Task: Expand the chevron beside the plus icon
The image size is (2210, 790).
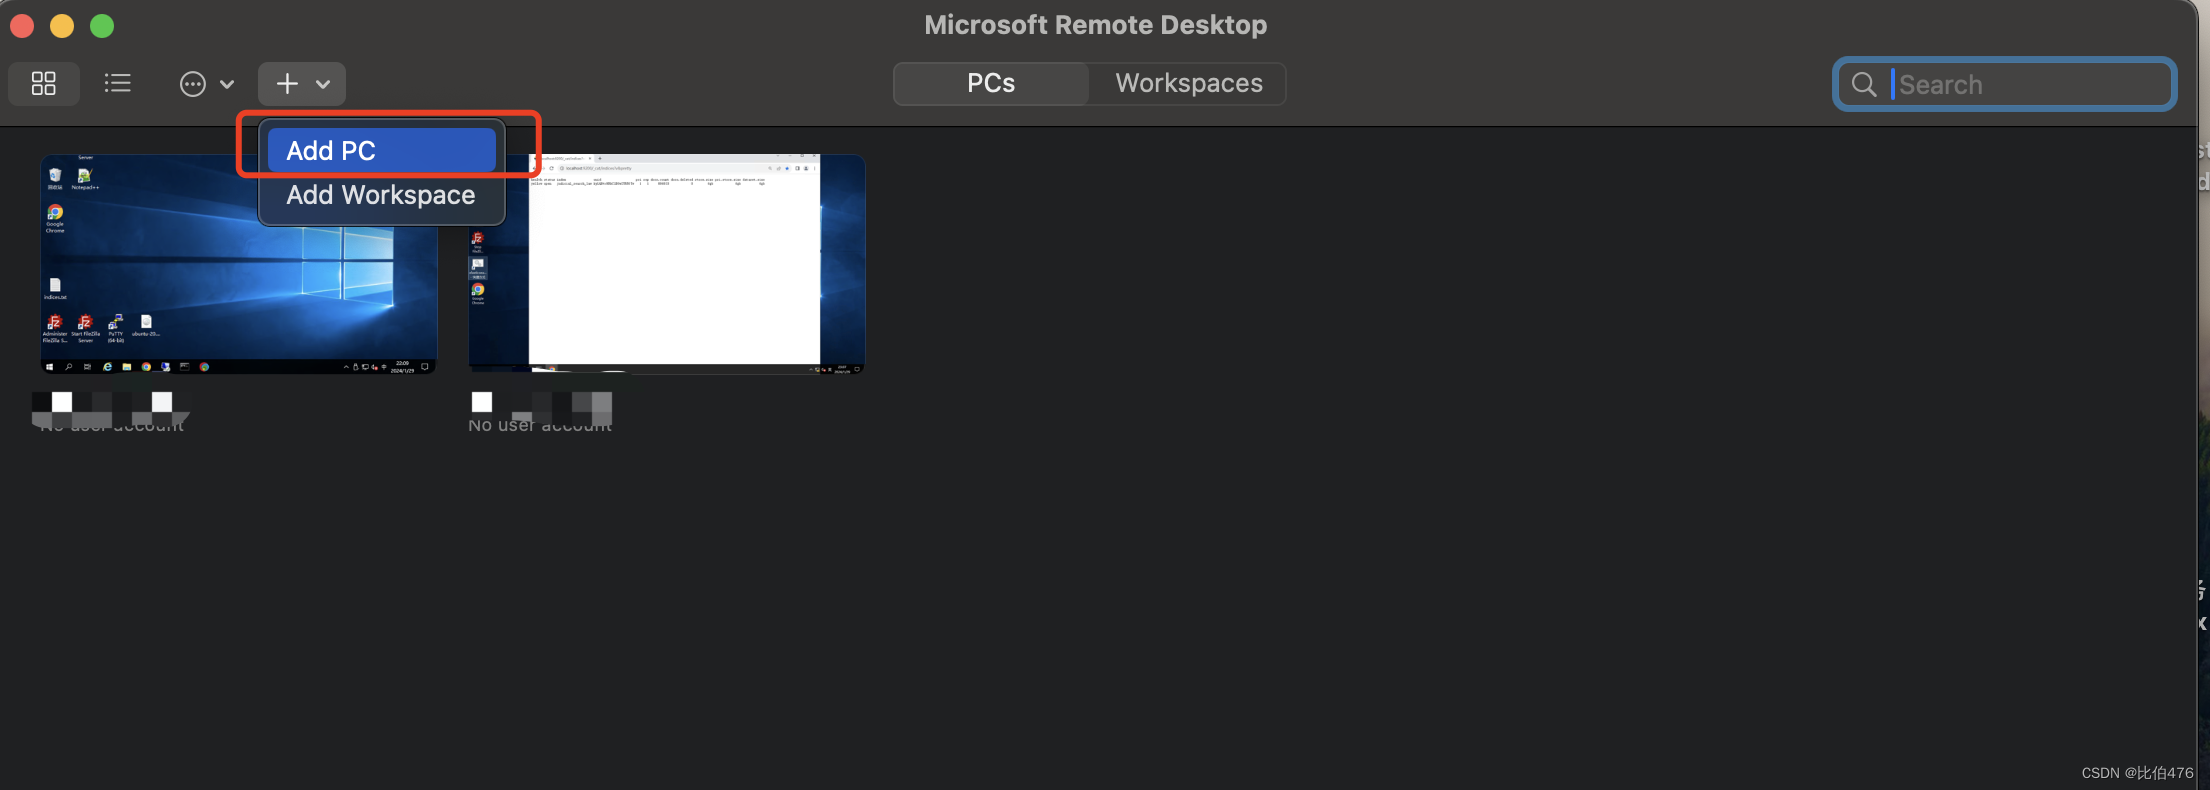Action: tap(323, 85)
